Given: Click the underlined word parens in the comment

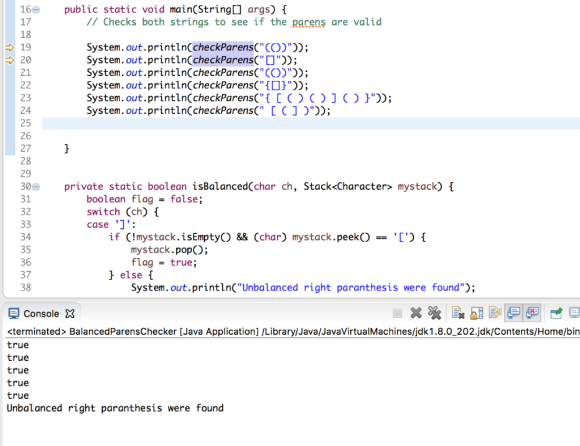Looking at the screenshot, I should [308, 22].
